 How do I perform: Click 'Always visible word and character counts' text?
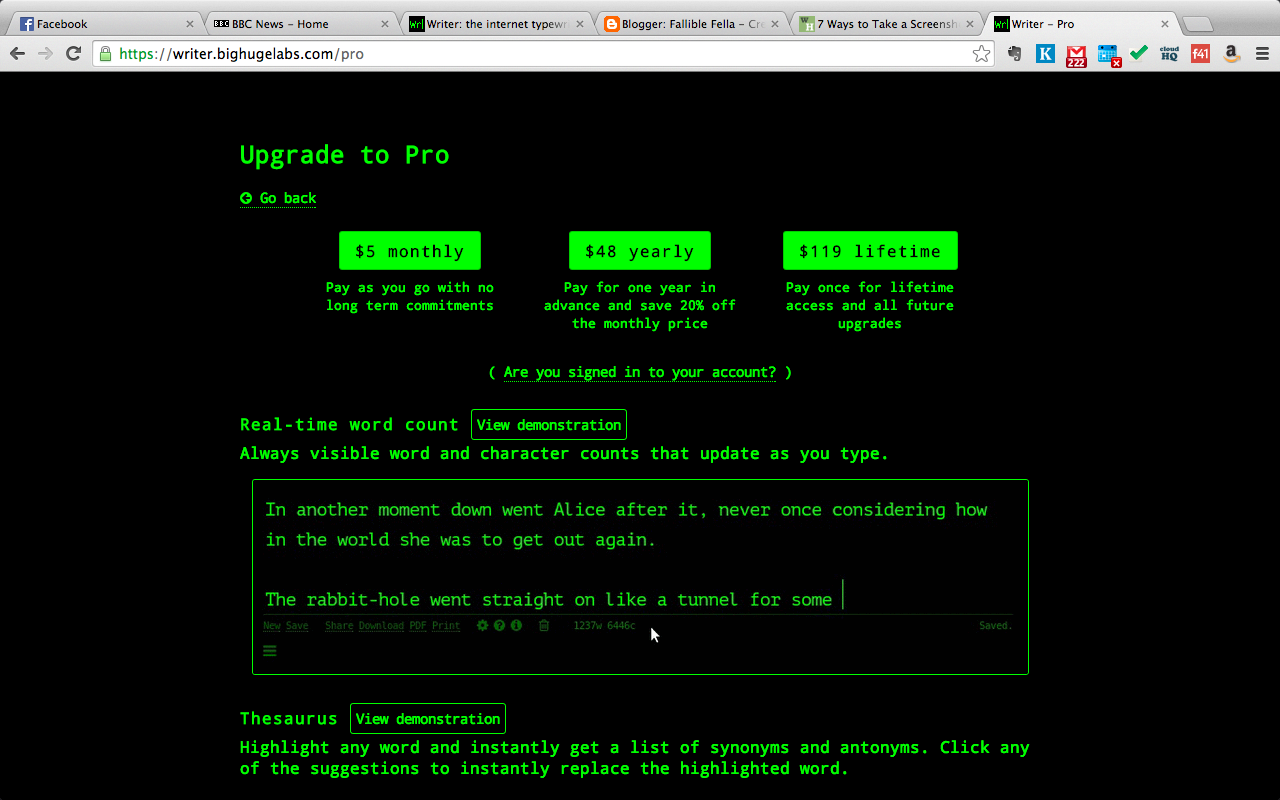pos(564,454)
